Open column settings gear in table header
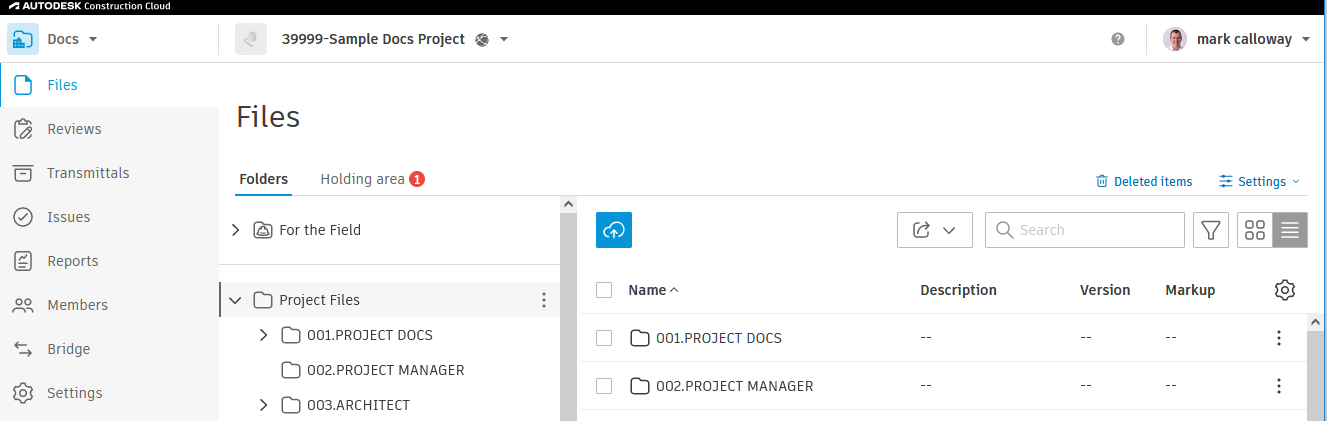 point(1285,290)
